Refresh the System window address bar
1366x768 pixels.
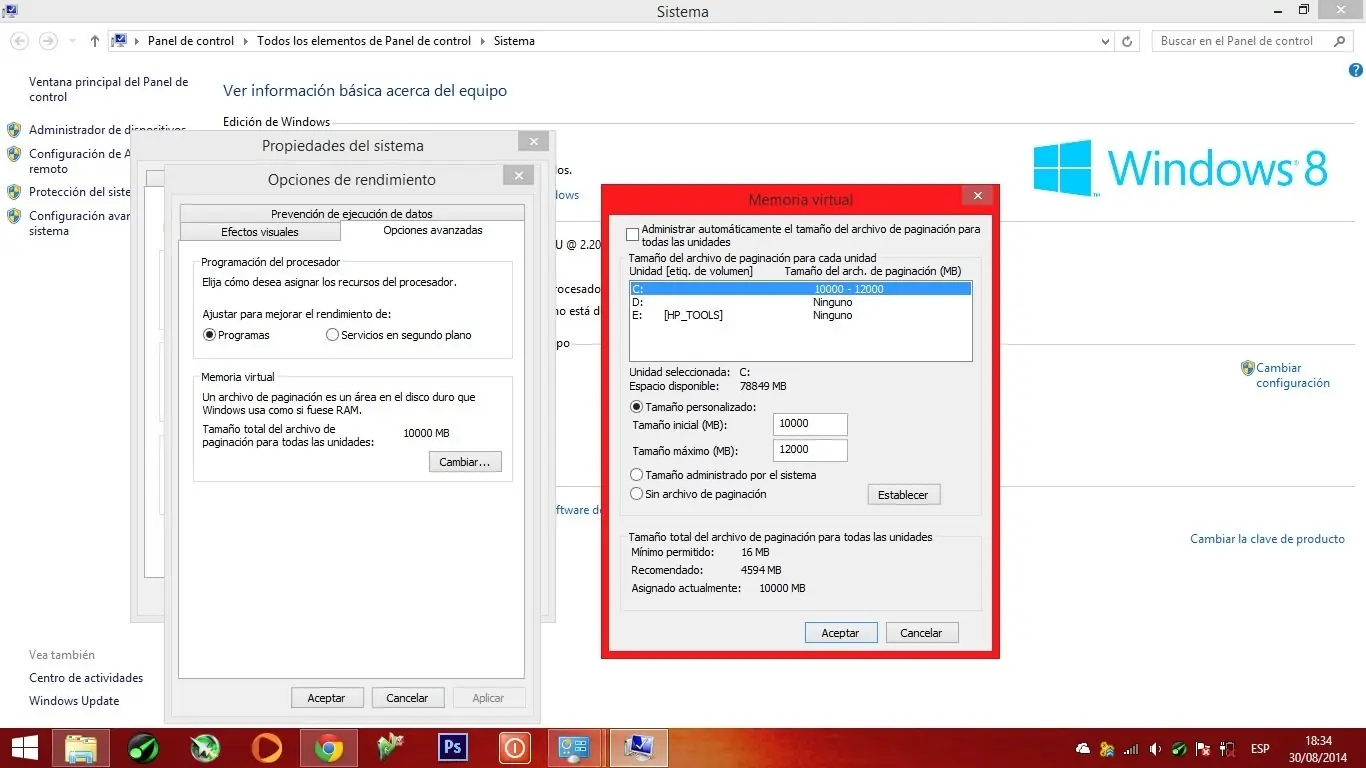pyautogui.click(x=1128, y=41)
